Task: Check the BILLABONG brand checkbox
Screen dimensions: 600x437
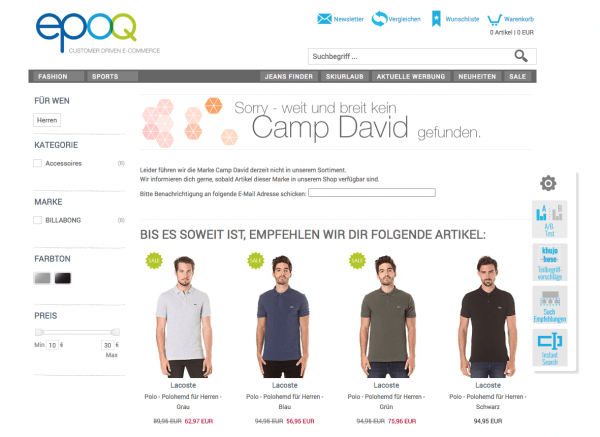Action: coord(38,220)
